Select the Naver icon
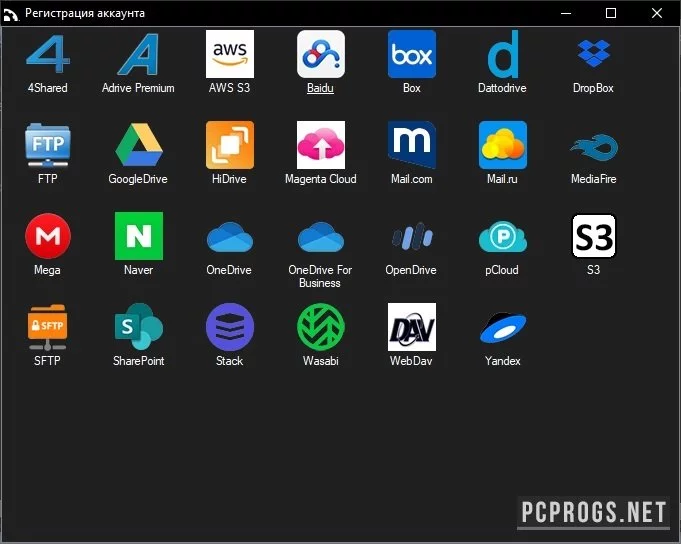Screen dimensions: 681x544 pos(139,236)
